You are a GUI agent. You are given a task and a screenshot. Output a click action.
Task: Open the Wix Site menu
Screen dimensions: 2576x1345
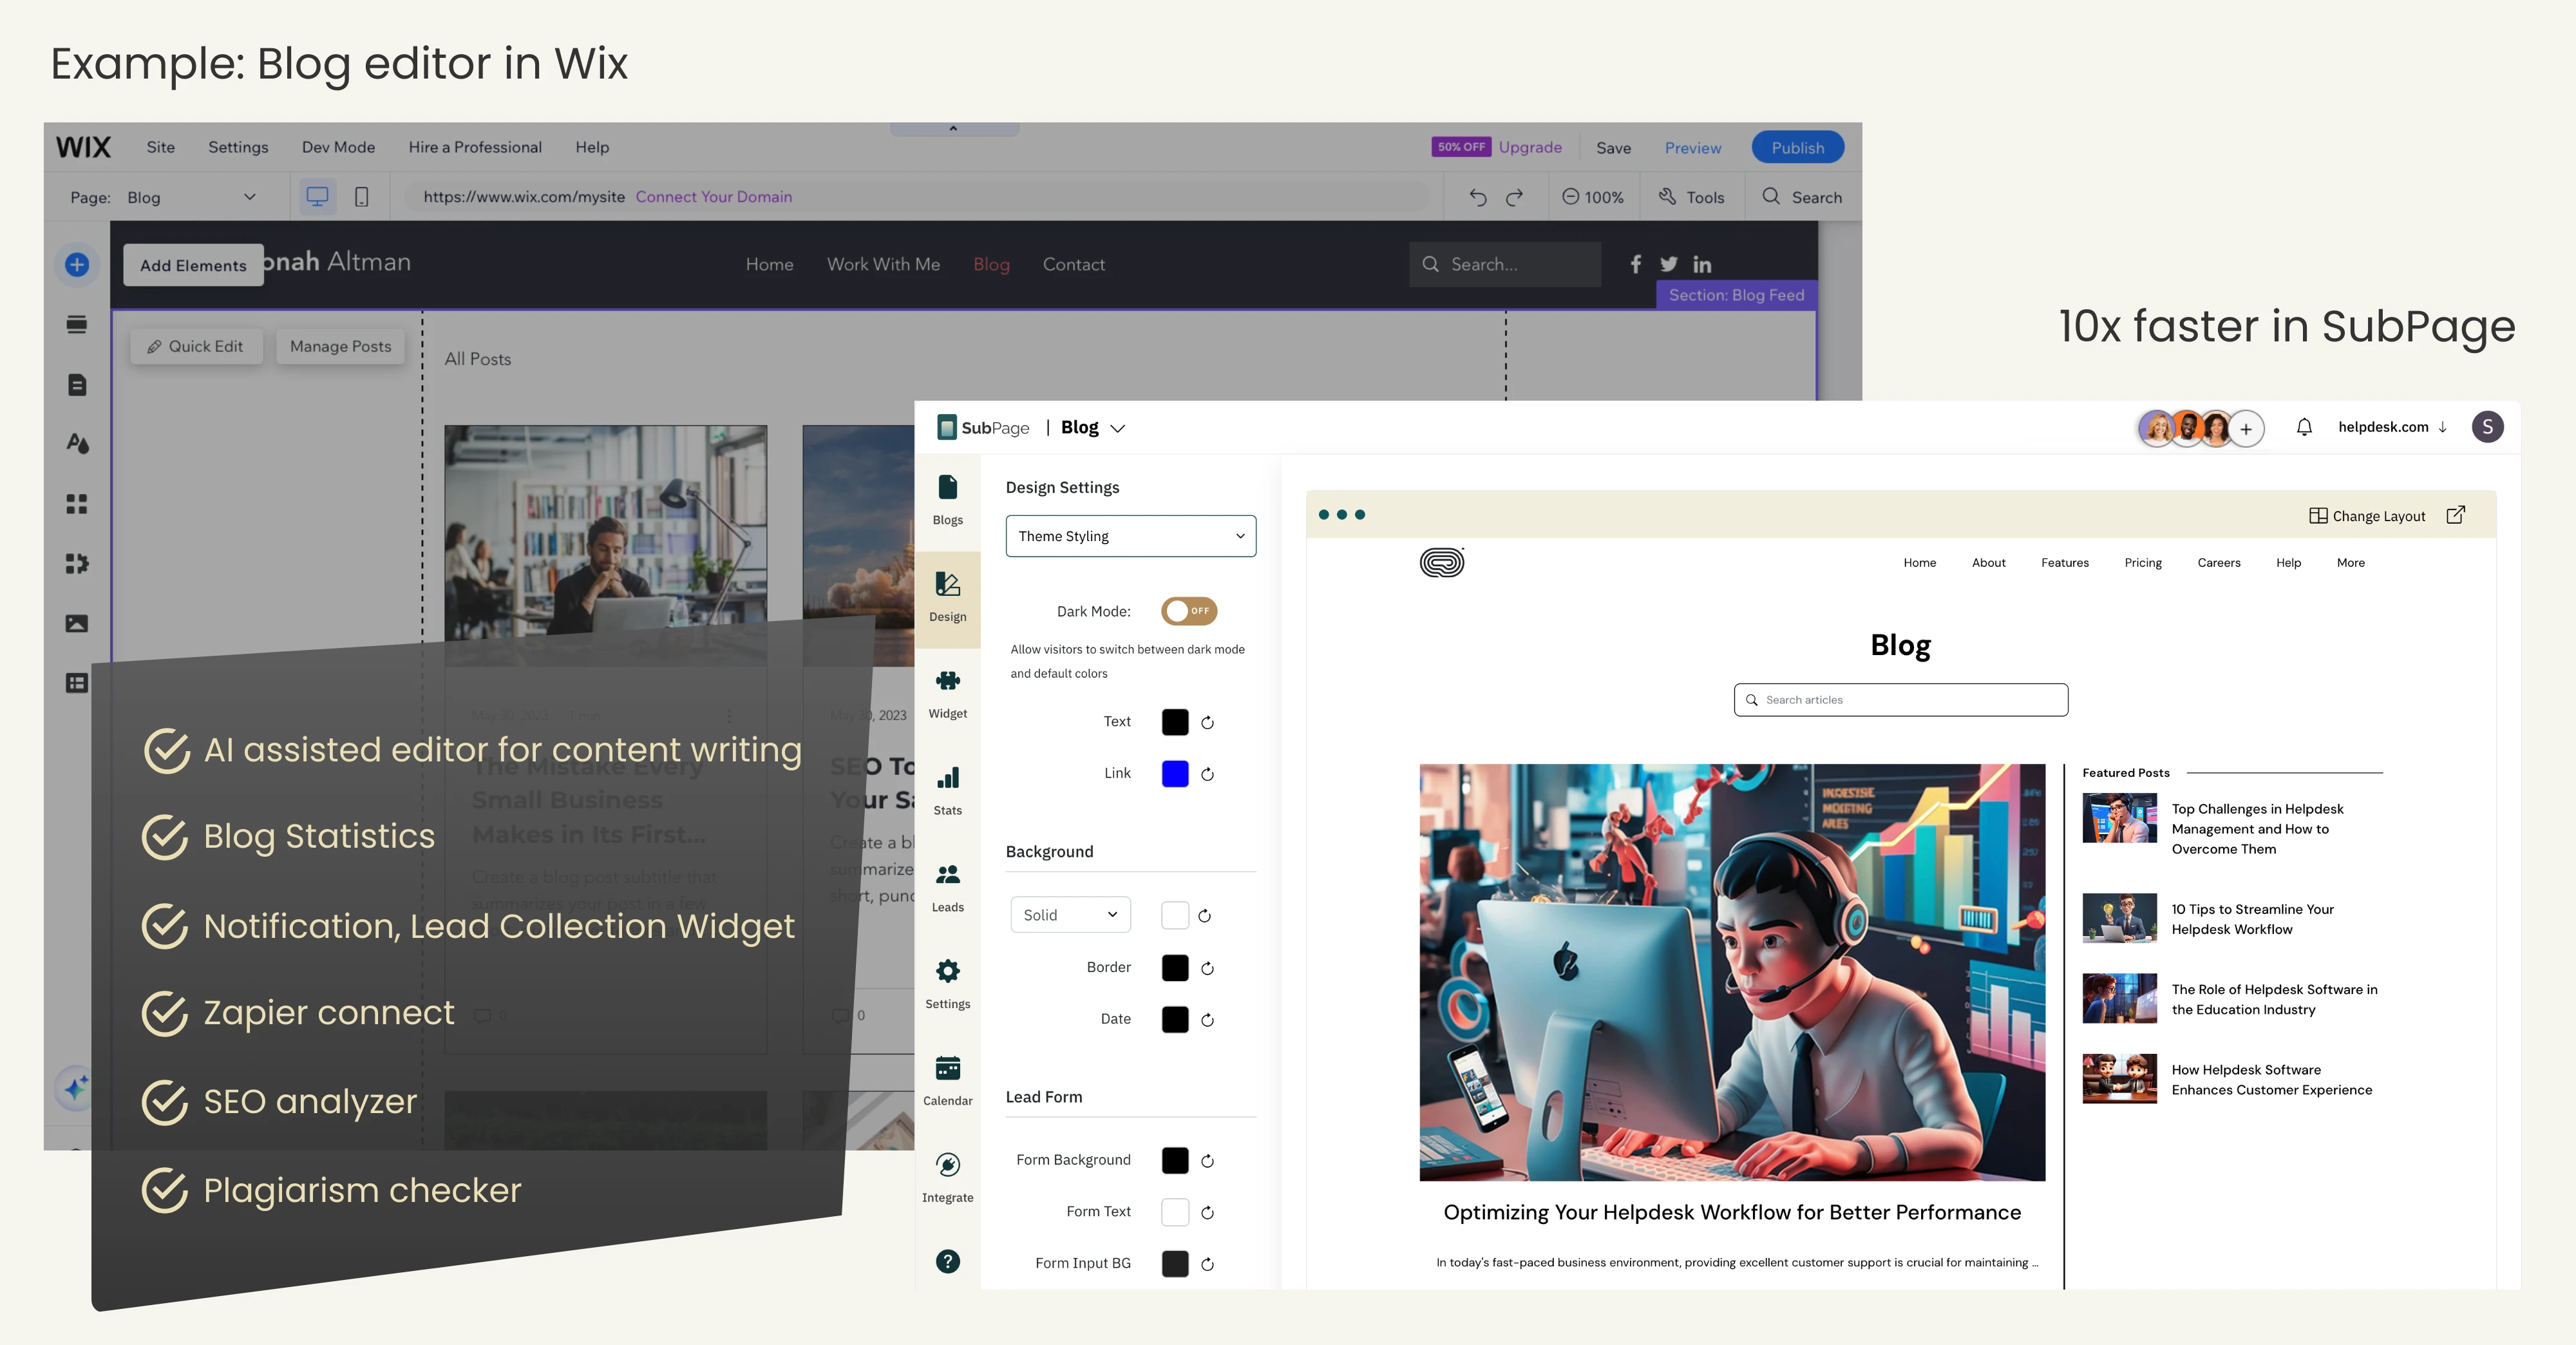(160, 147)
